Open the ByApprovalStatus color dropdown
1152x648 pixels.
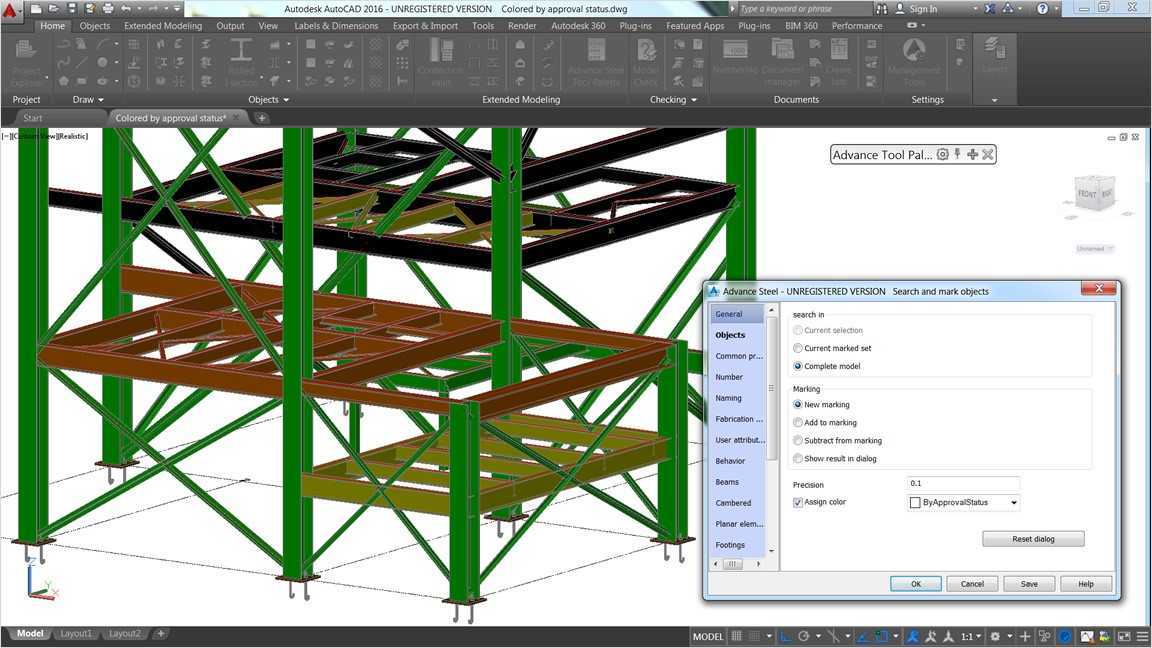pyautogui.click(x=1014, y=503)
